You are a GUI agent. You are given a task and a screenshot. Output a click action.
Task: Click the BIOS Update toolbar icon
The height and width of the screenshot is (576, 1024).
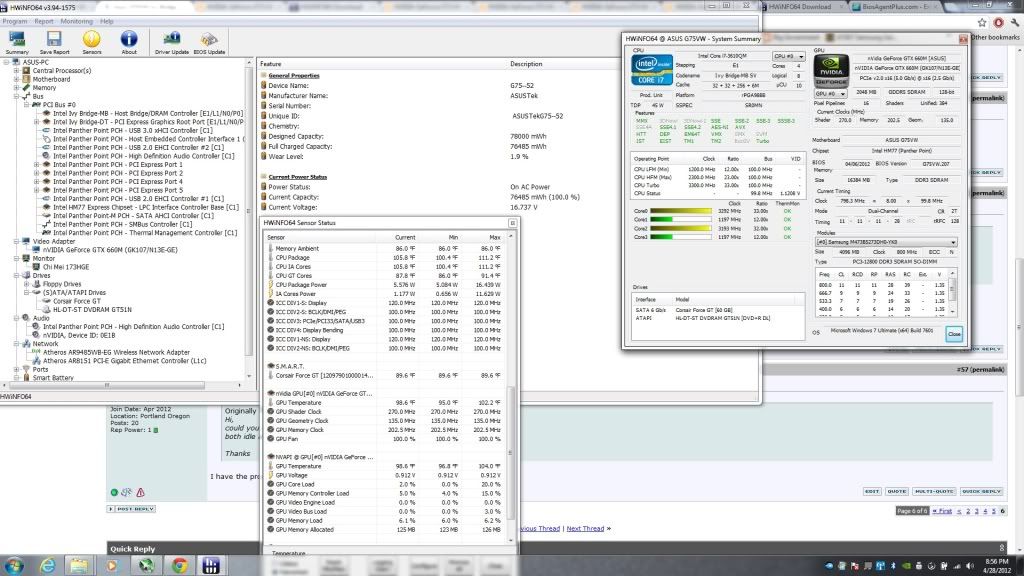pyautogui.click(x=209, y=42)
